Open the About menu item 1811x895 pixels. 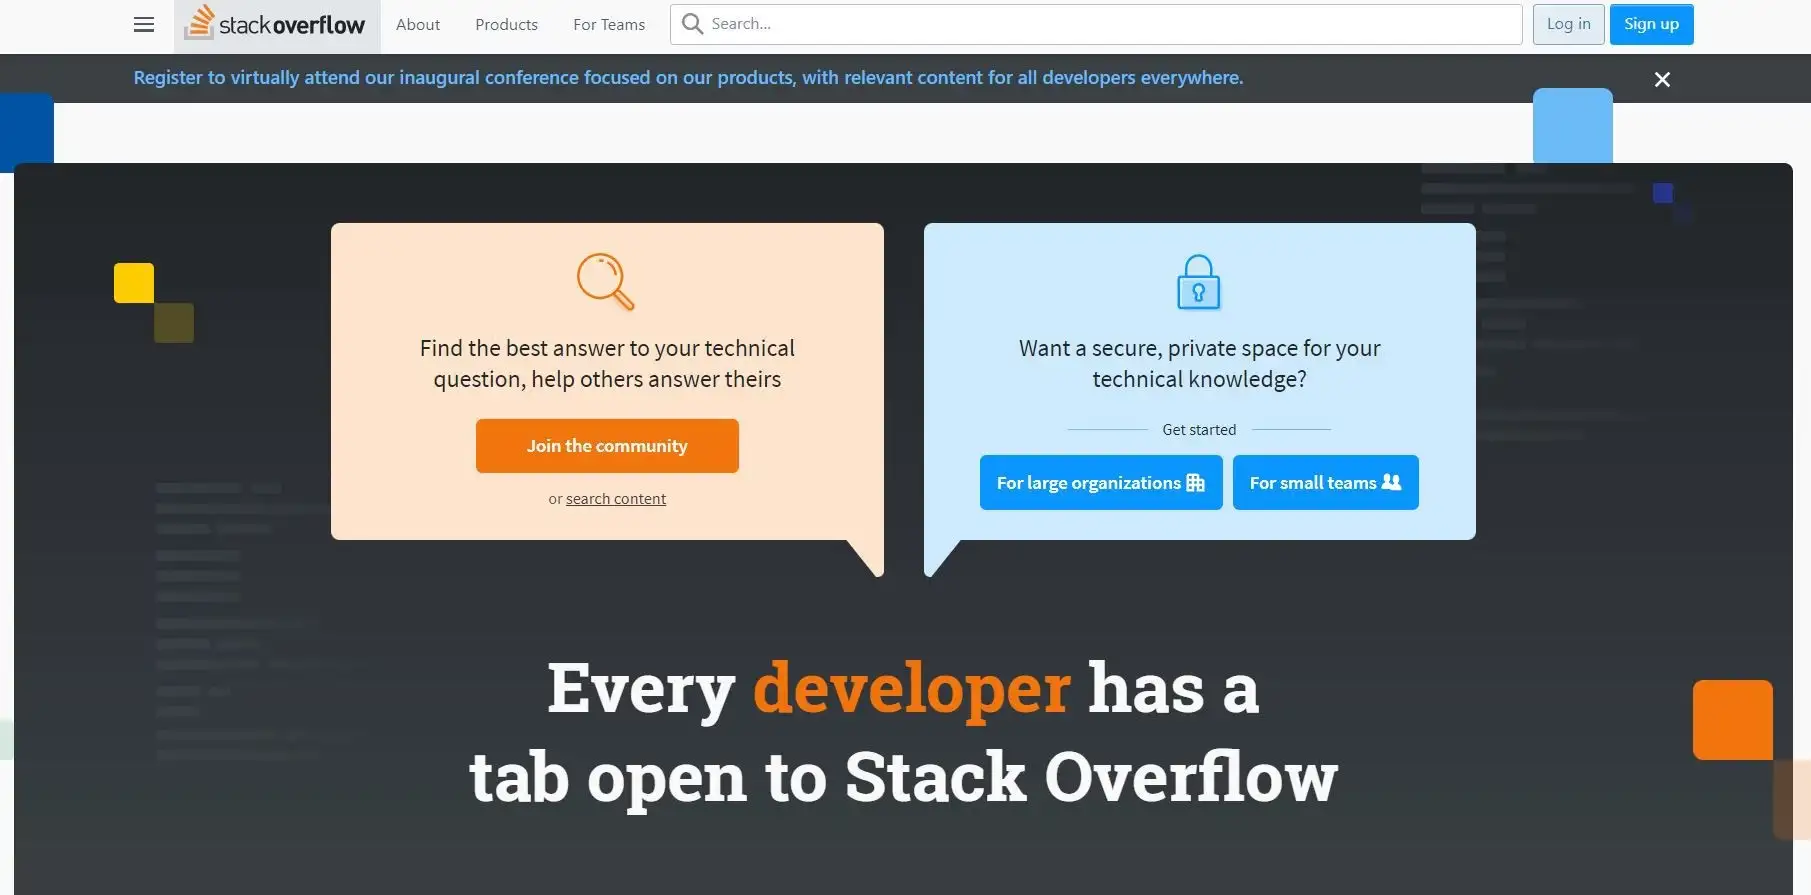(418, 25)
